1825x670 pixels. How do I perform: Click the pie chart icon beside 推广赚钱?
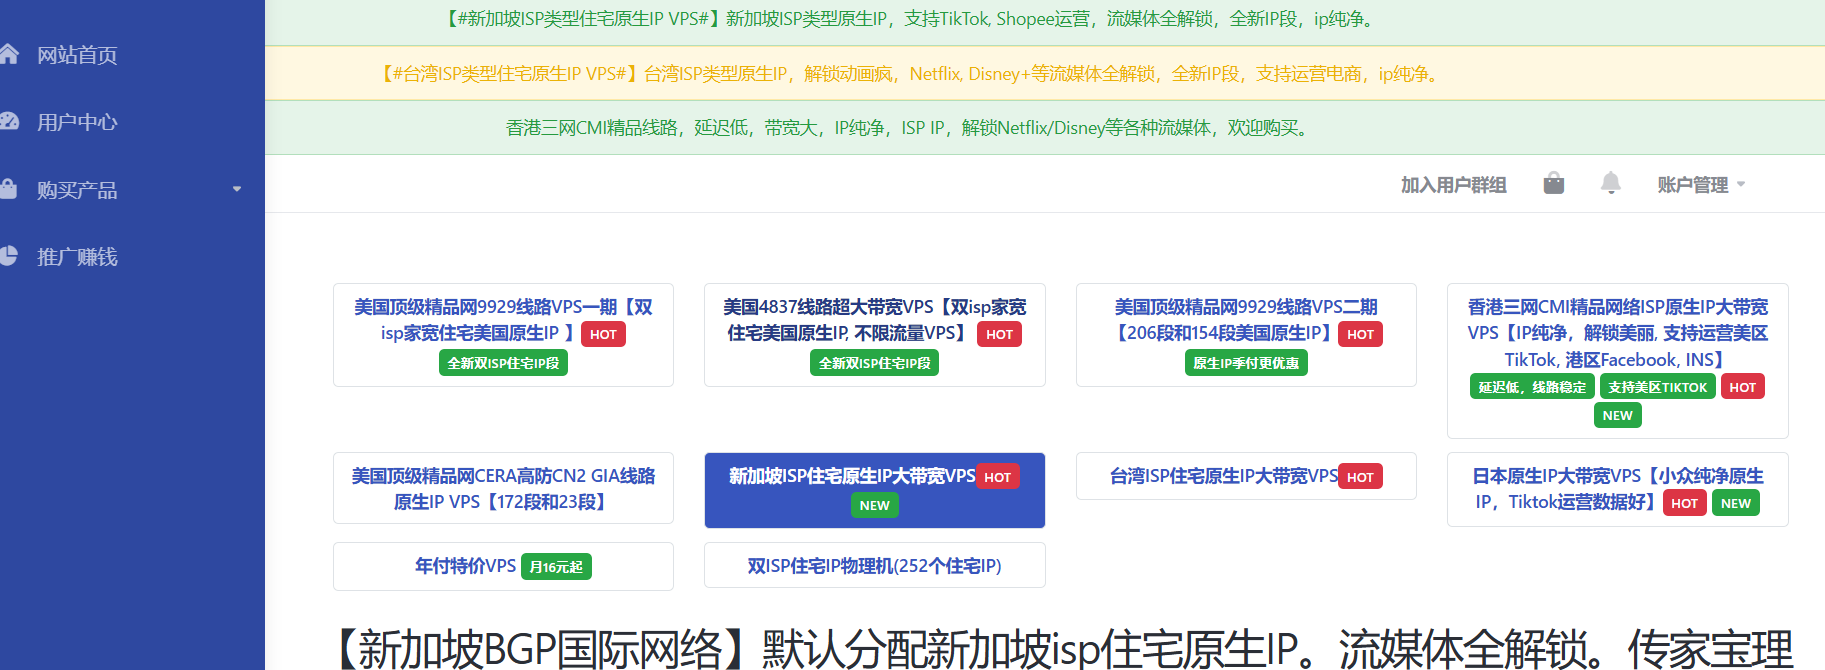(x=8, y=256)
